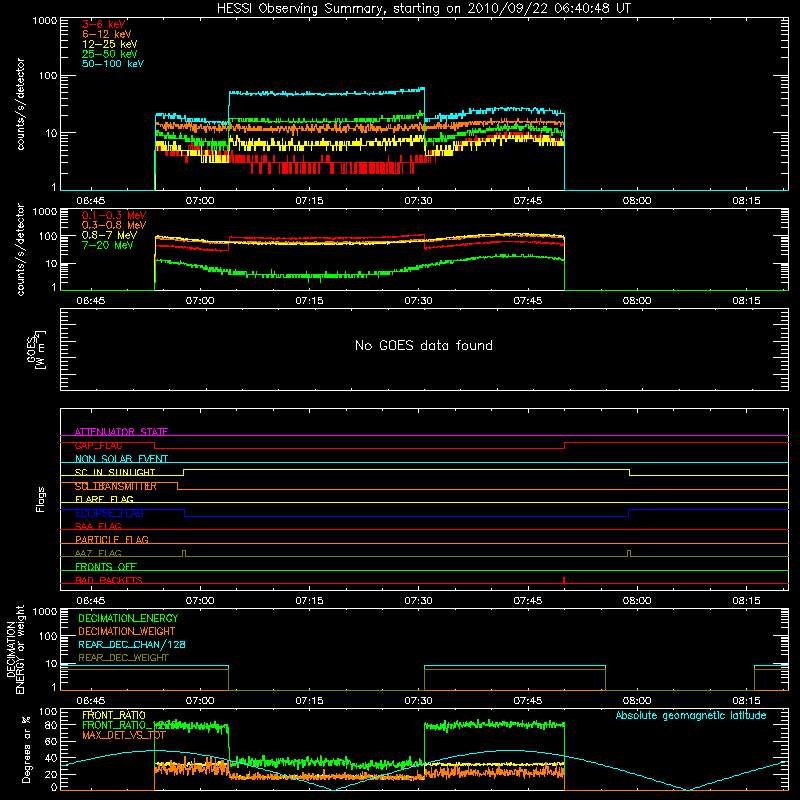The image size is (800, 800).
Task: Click the 7-20 MeV legend label
Action: 107,245
